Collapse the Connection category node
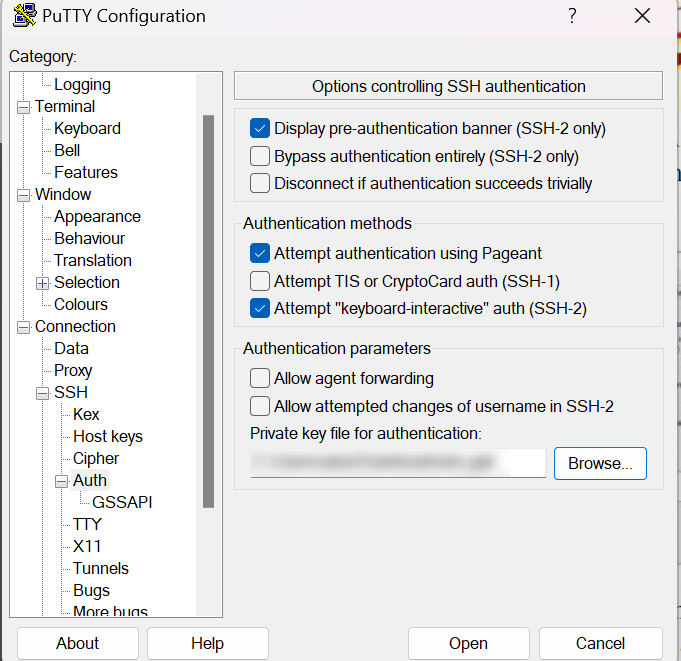The height and width of the screenshot is (661, 681). 23,327
